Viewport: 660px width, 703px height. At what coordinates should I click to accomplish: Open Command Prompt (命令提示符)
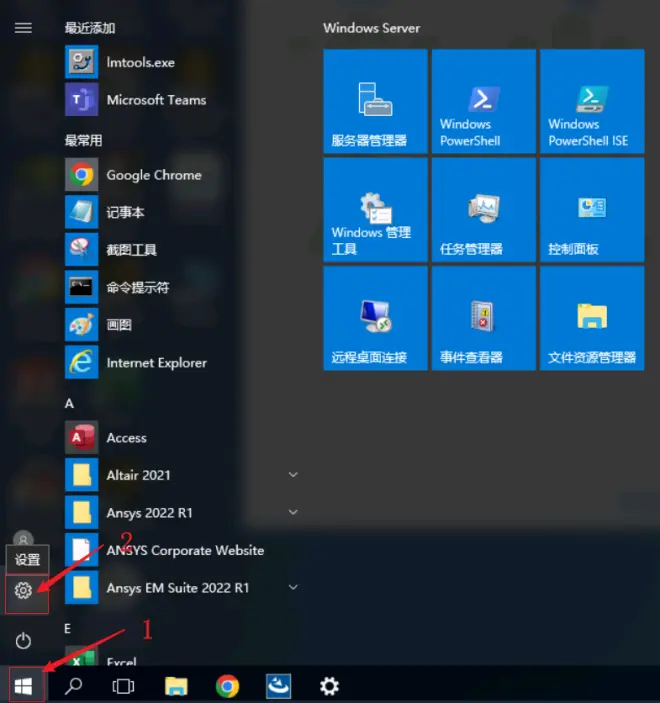click(182, 287)
